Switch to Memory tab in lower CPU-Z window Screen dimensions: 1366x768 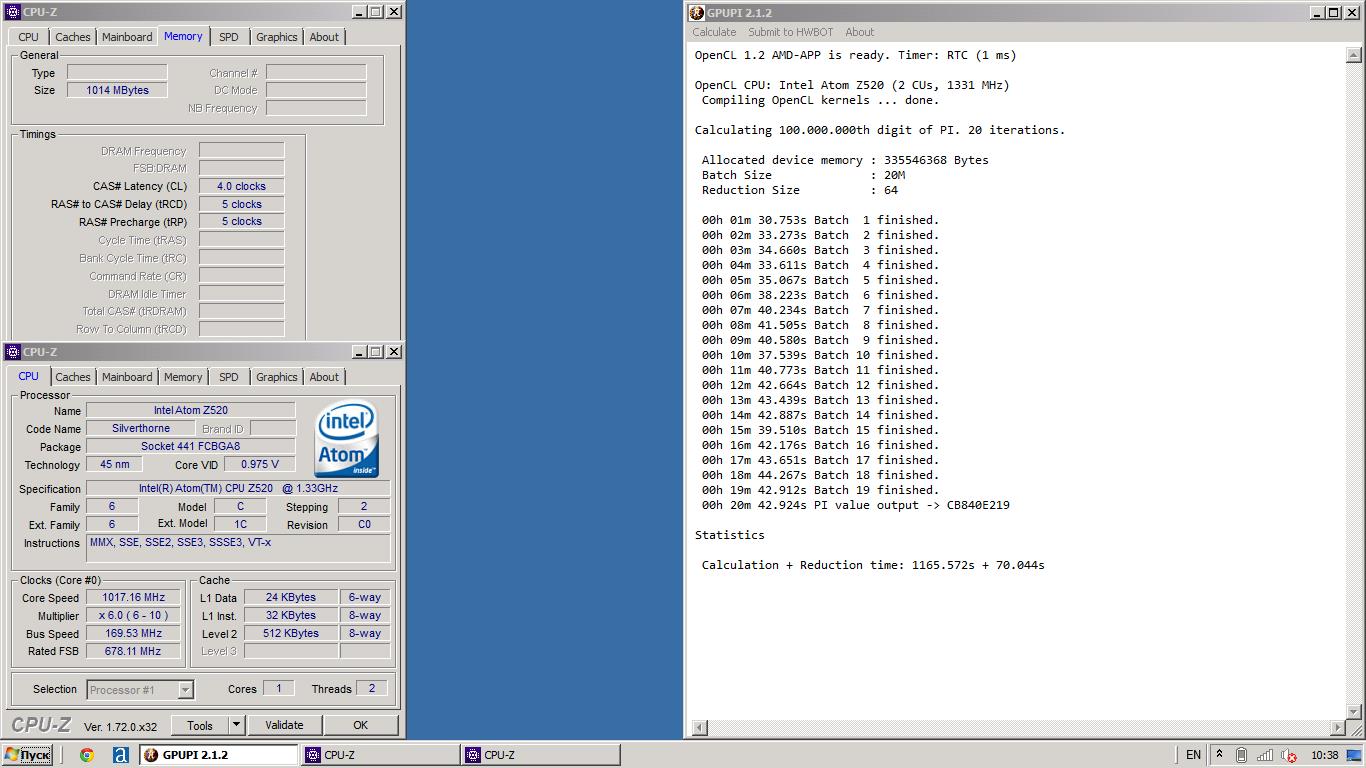[x=183, y=377]
